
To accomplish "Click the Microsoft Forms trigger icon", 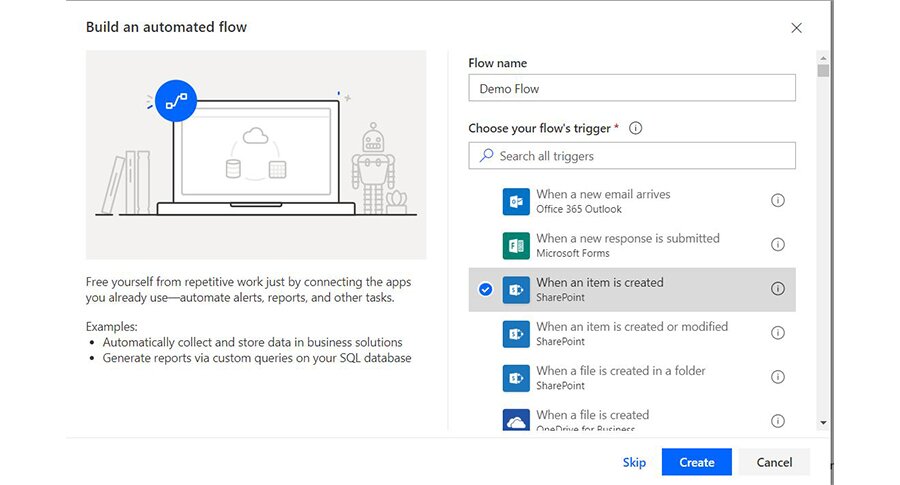I will point(516,246).
